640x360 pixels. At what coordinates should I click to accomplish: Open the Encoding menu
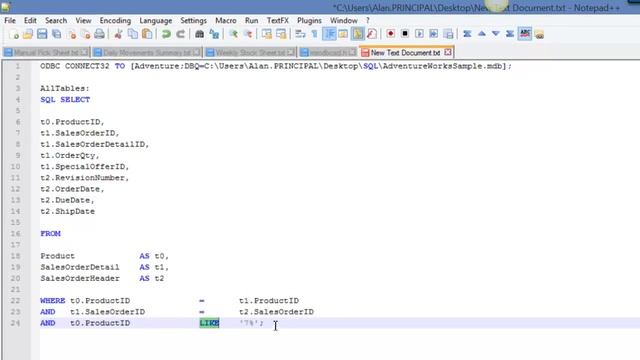(x=115, y=20)
